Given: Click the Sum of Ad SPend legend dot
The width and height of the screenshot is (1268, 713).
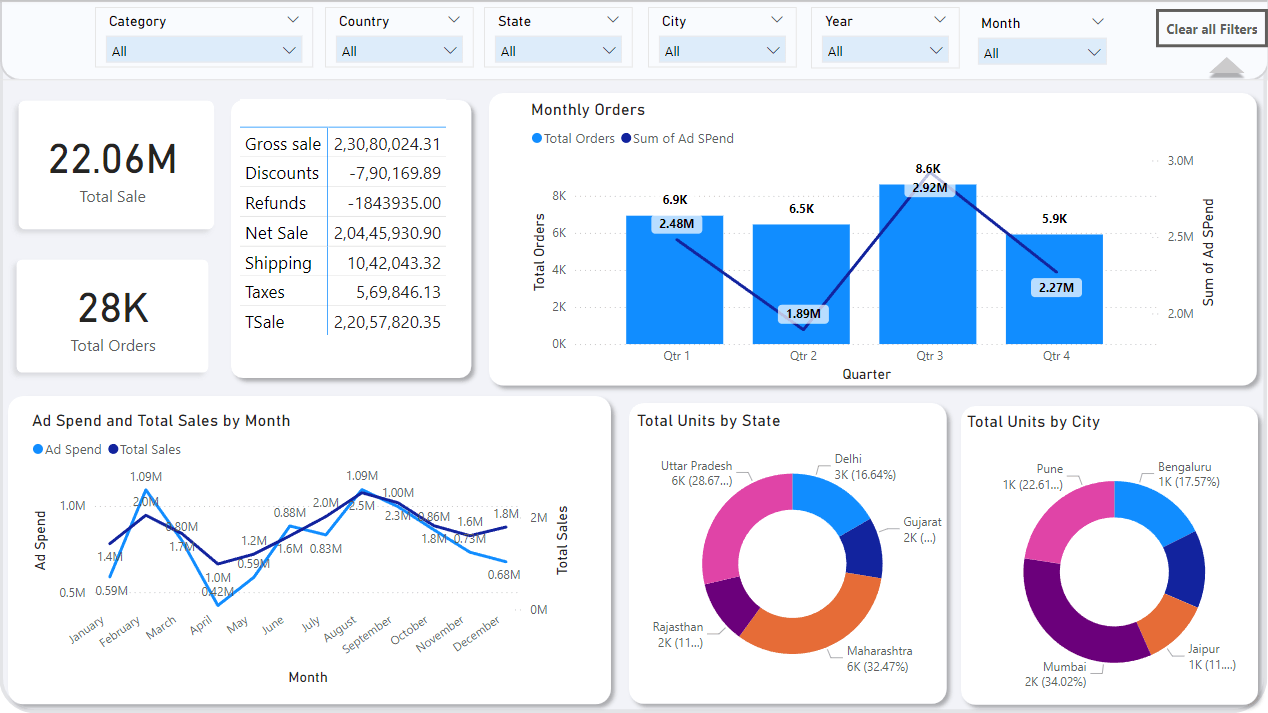Looking at the screenshot, I should click(x=624, y=139).
